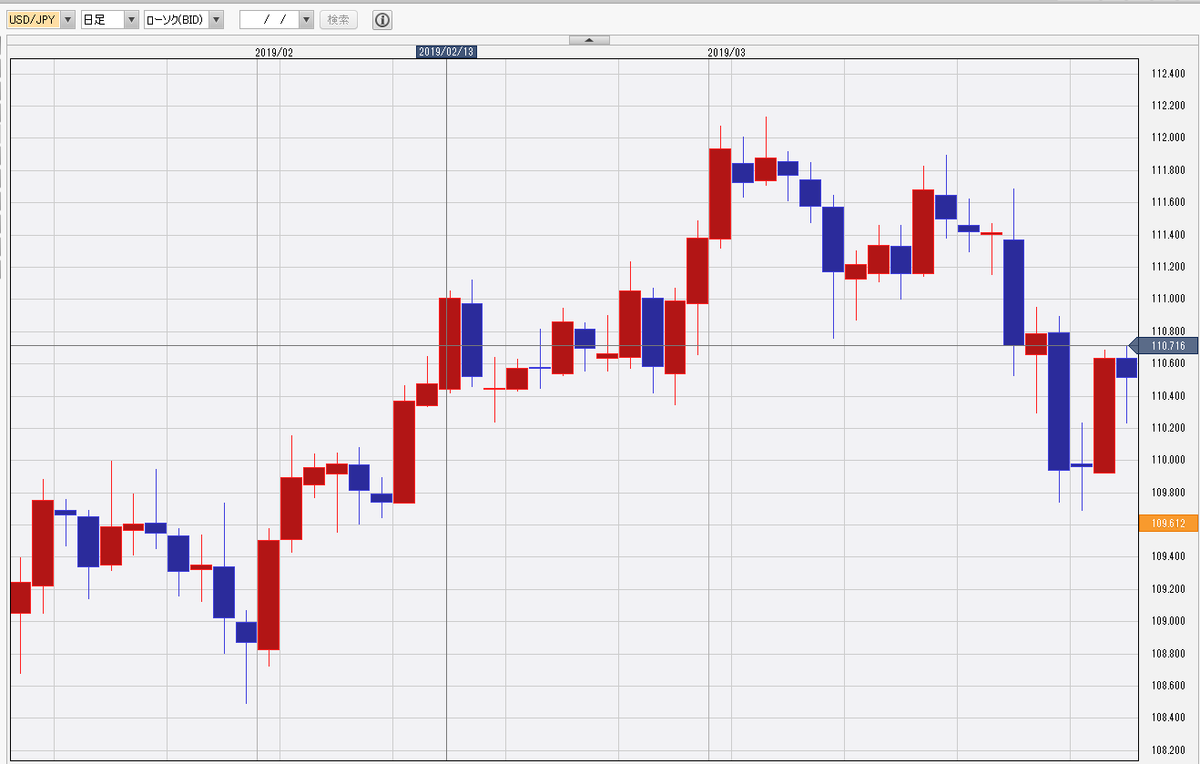Click the 112.400 price axis label
Image resolution: width=1200 pixels, height=764 pixels.
point(1167,74)
